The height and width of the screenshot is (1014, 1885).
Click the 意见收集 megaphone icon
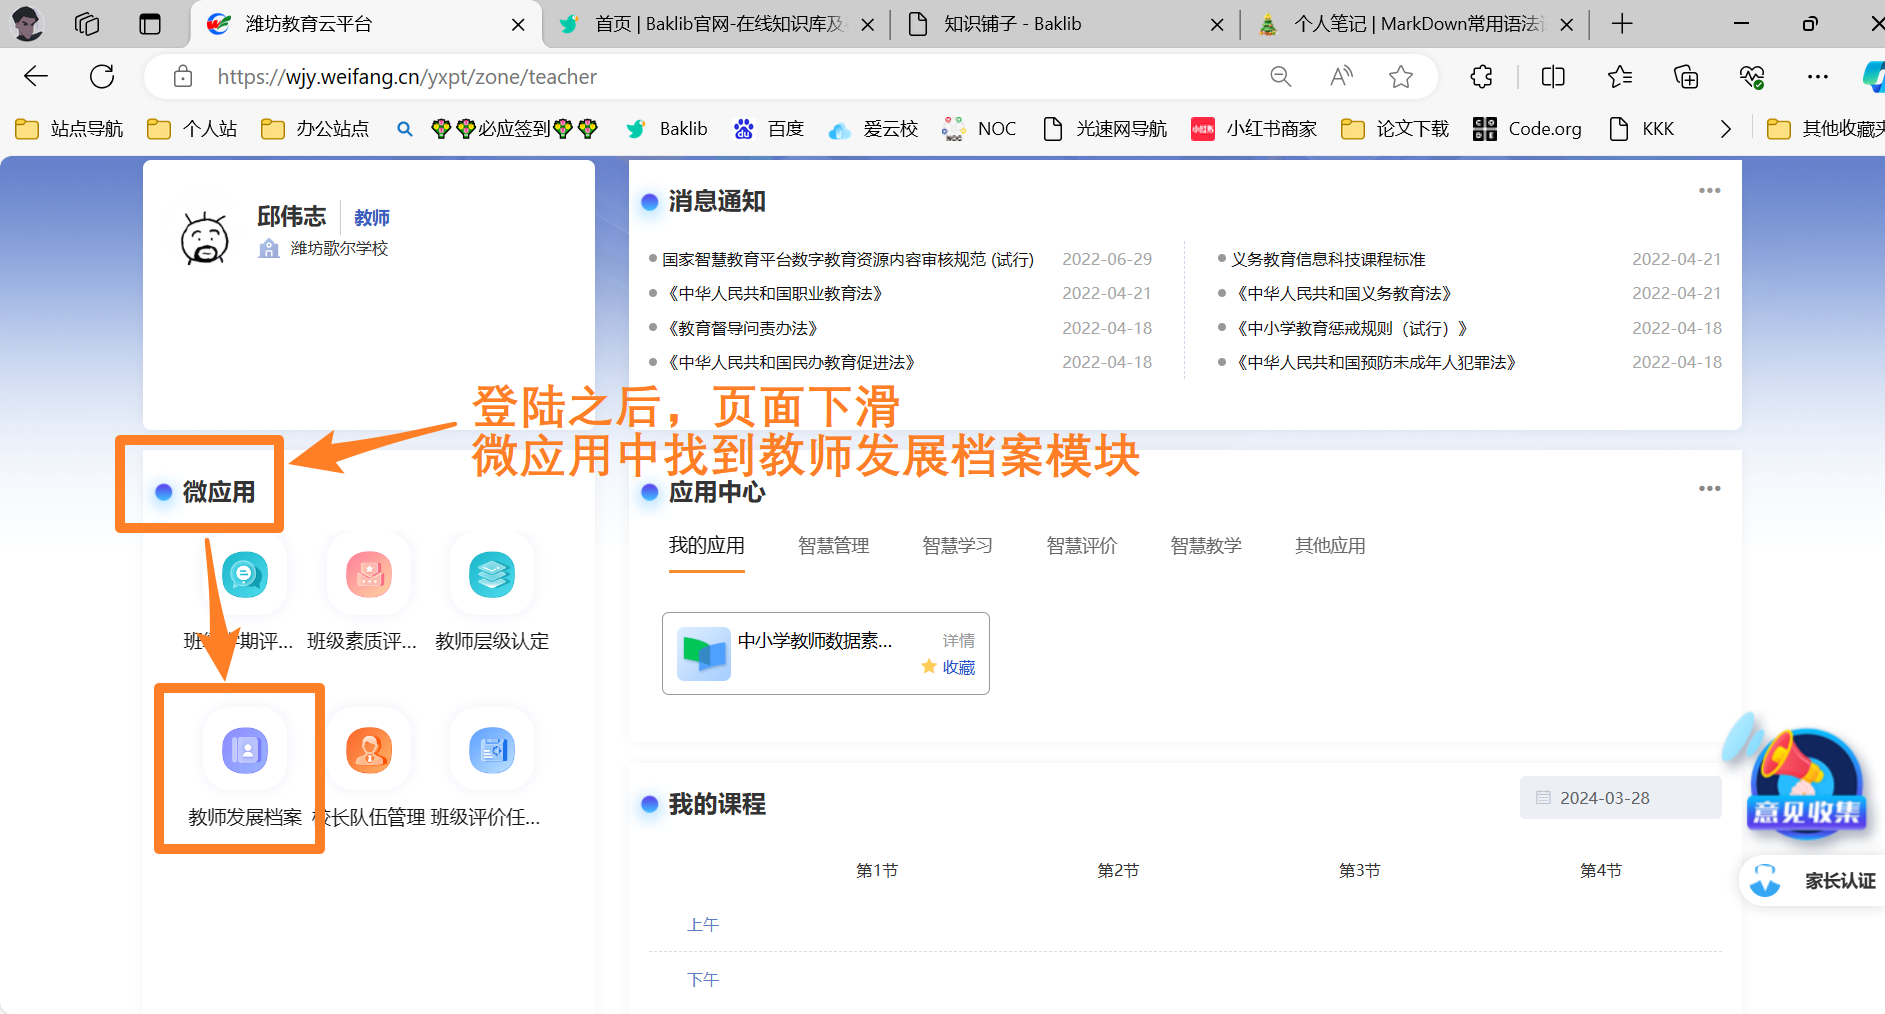[1806, 780]
